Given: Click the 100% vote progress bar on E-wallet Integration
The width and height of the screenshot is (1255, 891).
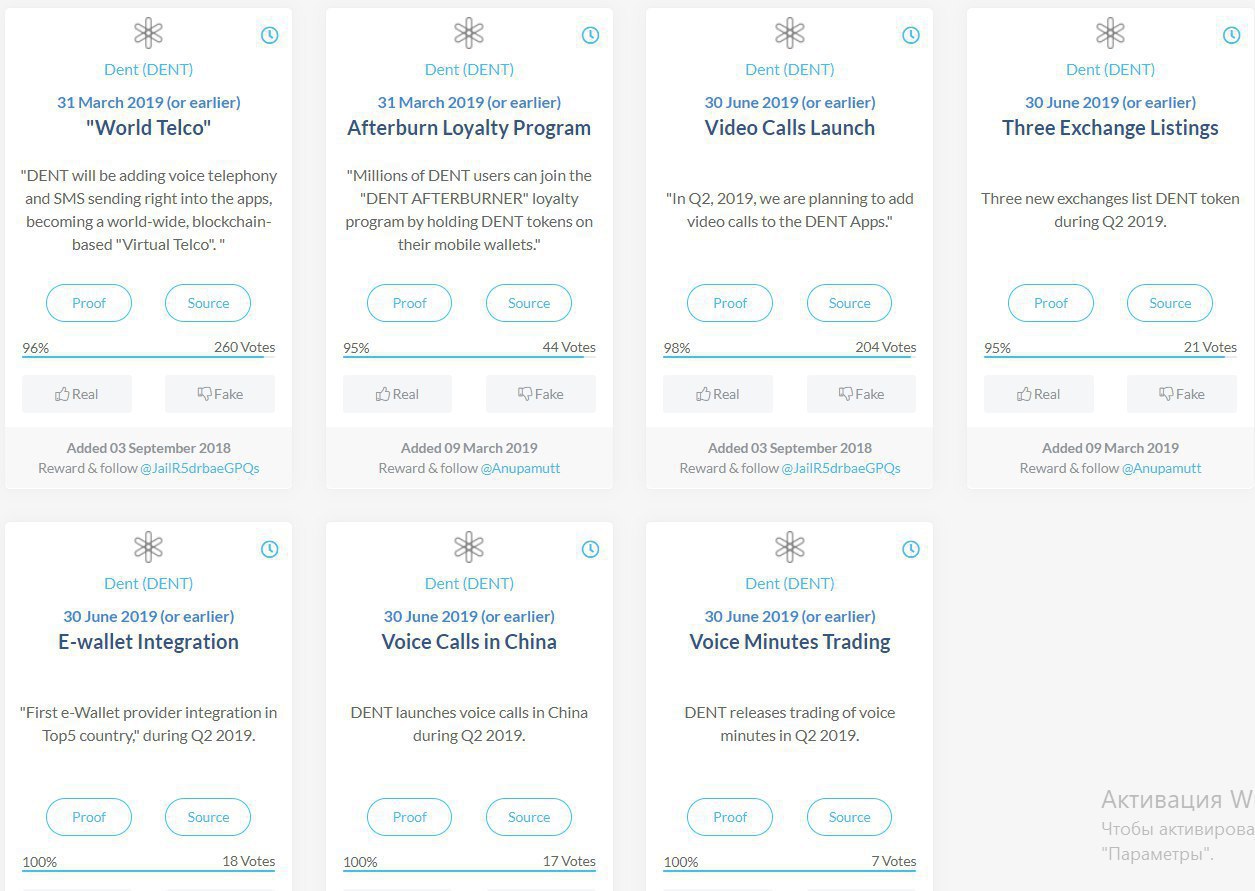Looking at the screenshot, I should point(148,871).
